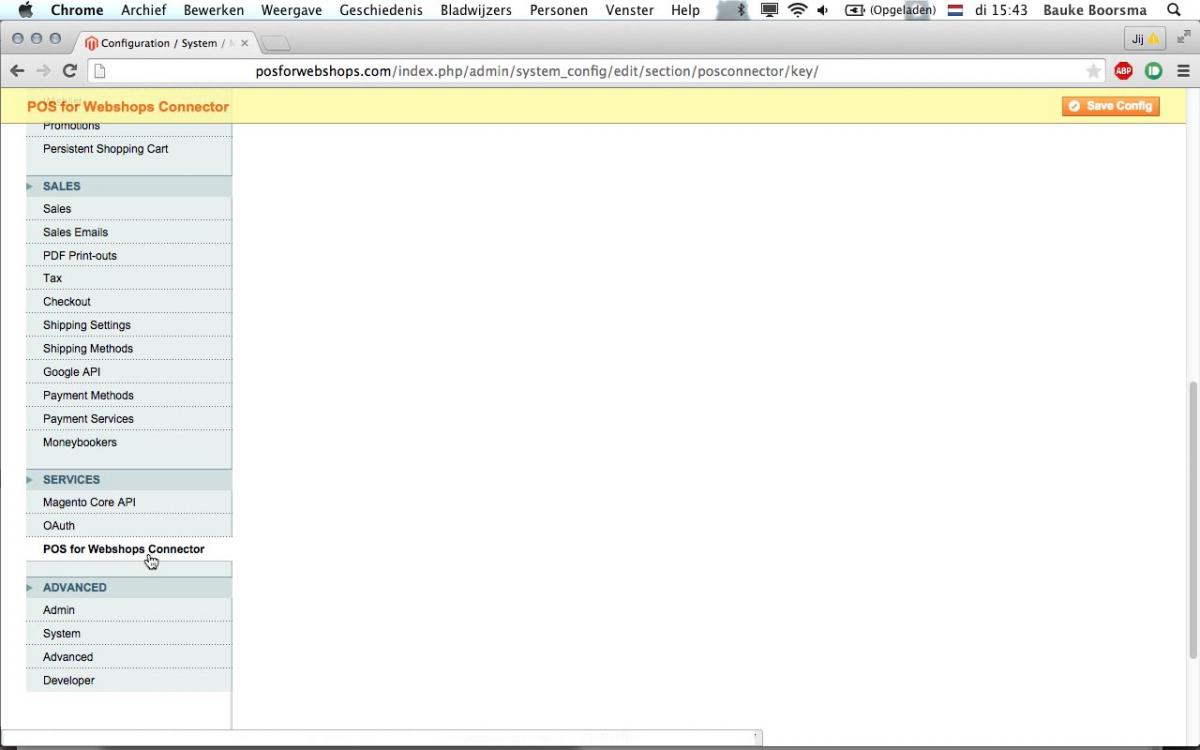Open the display mirroring menu icon
This screenshot has width=1200, height=750.
coord(769,10)
